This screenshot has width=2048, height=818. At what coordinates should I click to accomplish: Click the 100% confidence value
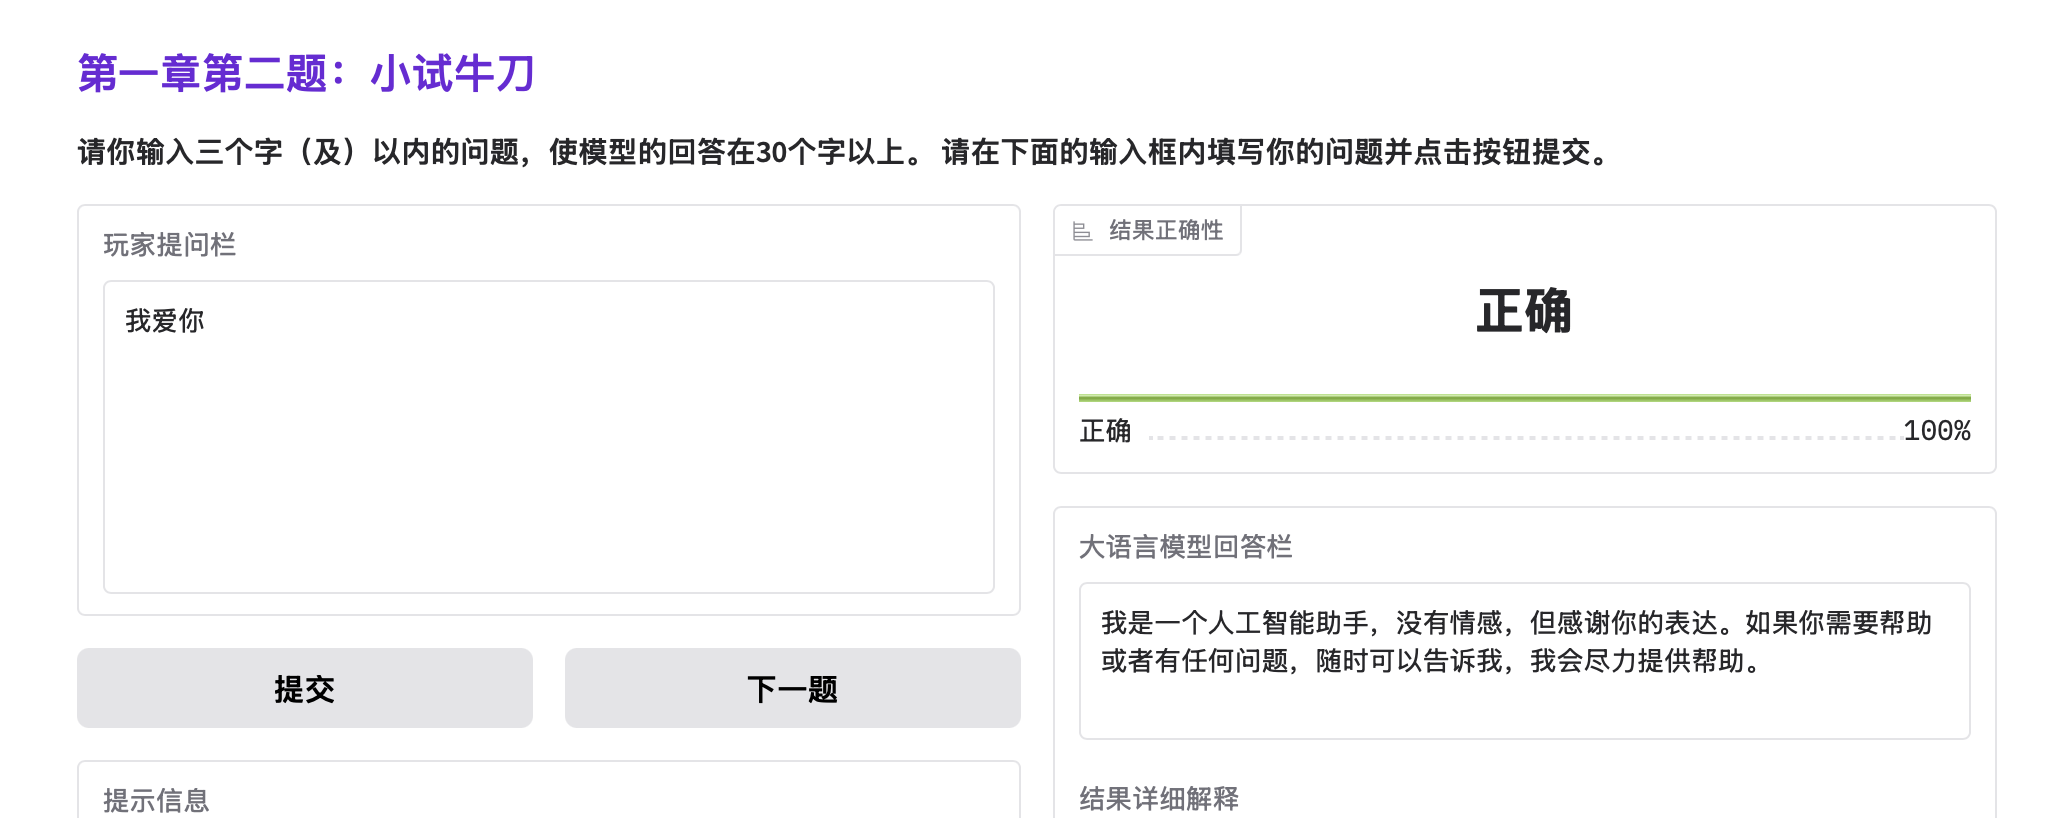pos(1936,431)
